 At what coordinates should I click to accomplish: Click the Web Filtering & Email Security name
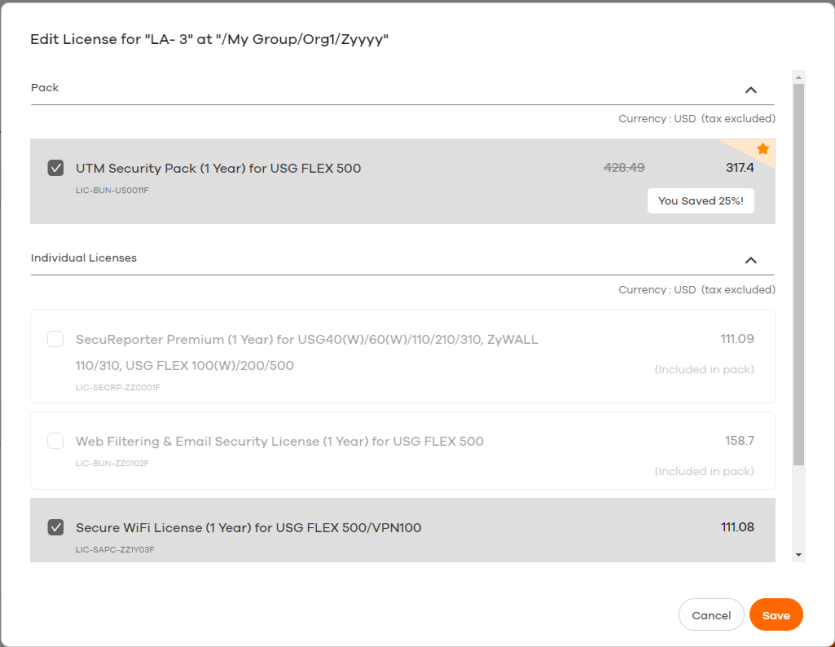tap(280, 441)
